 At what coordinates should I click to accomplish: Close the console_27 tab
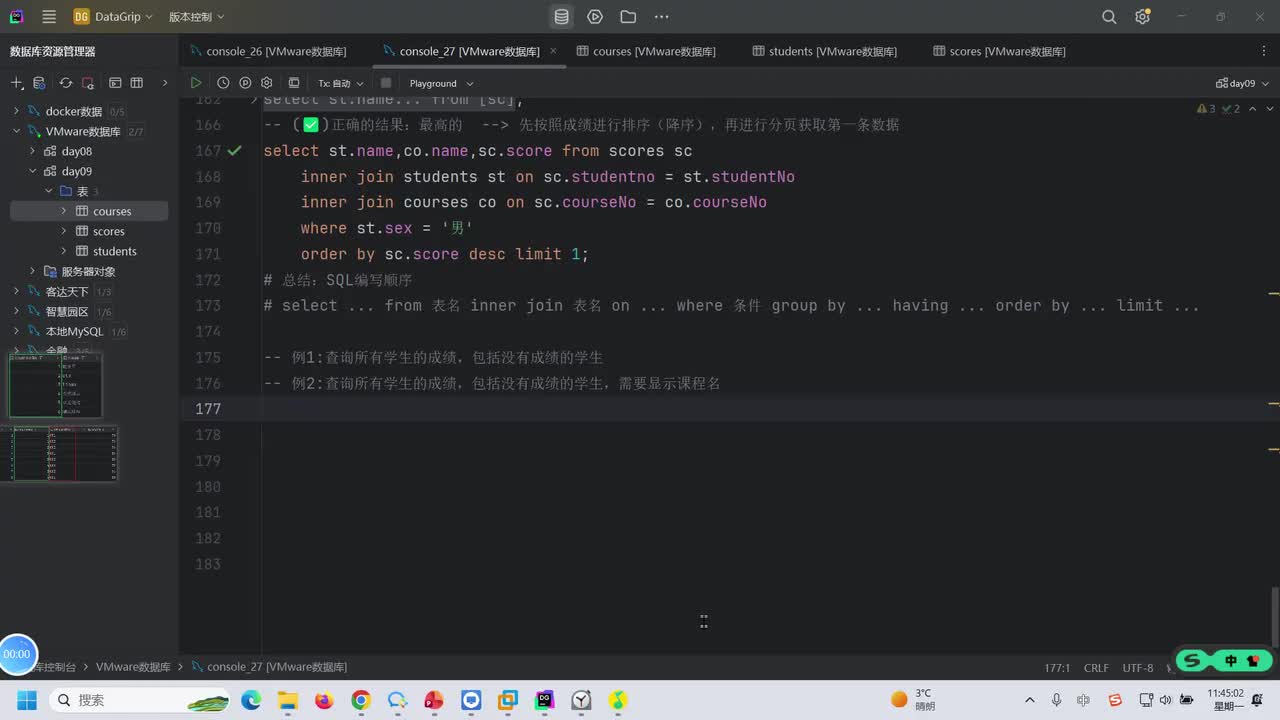coord(553,51)
